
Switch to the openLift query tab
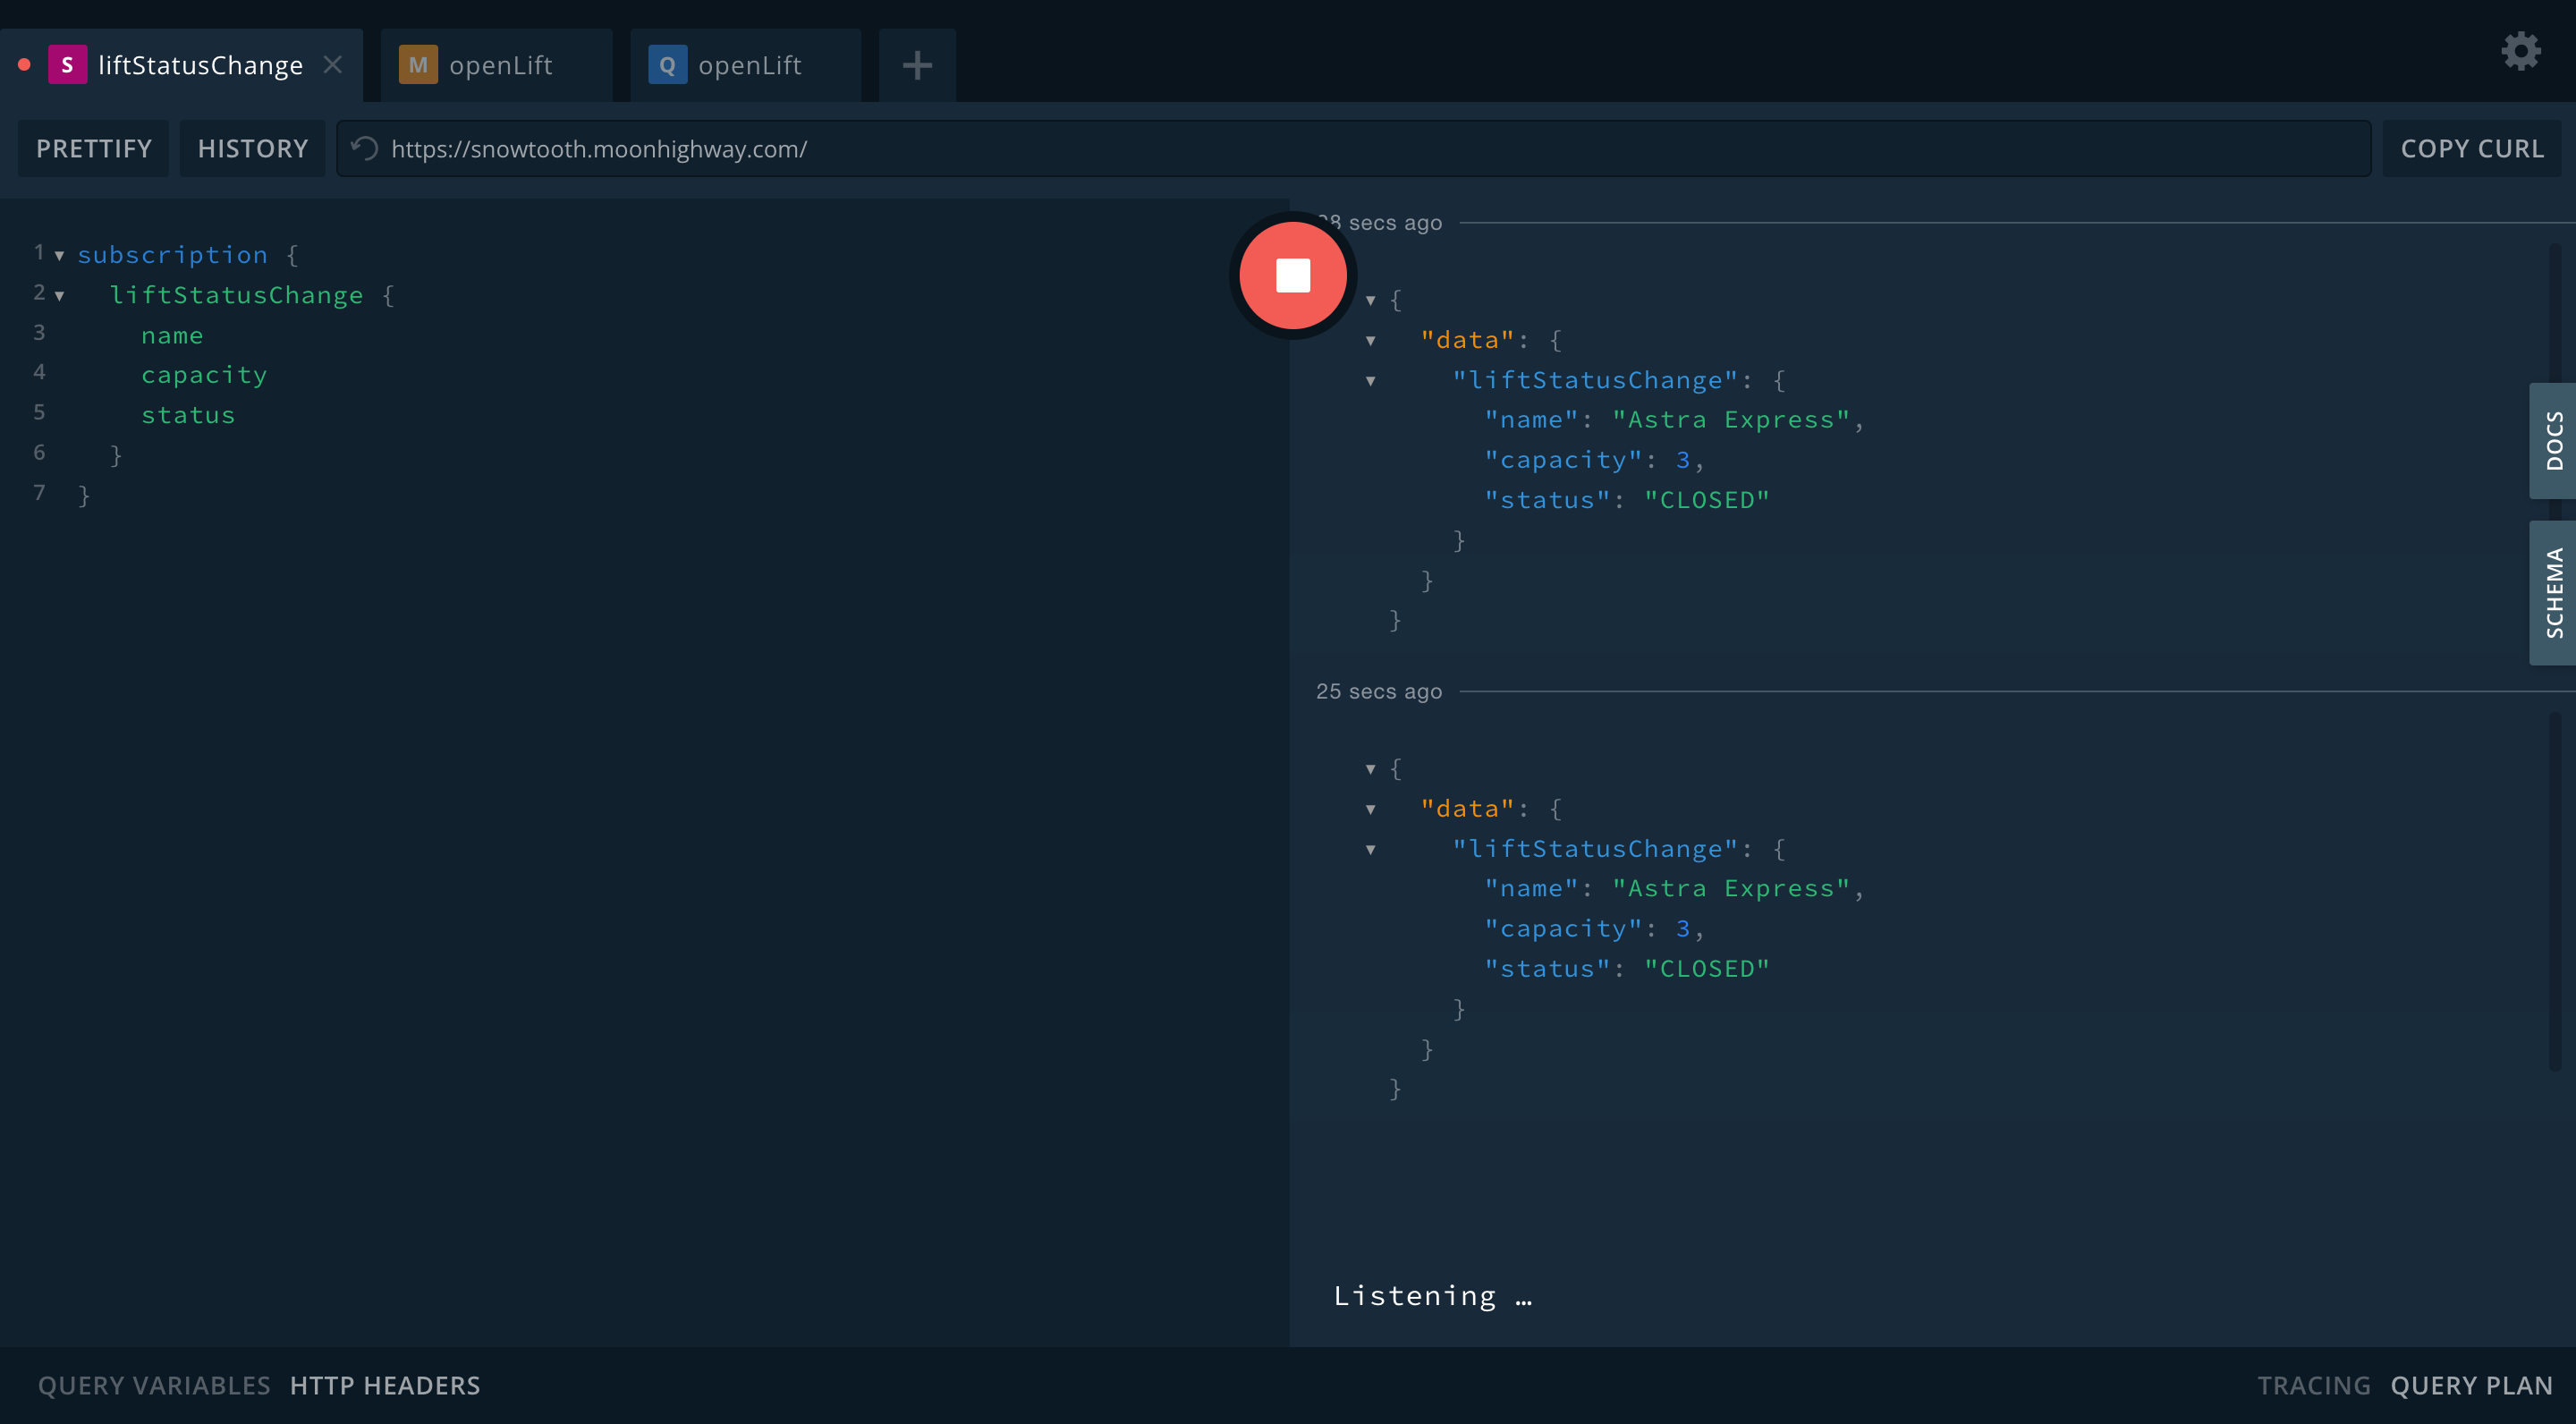click(x=749, y=65)
